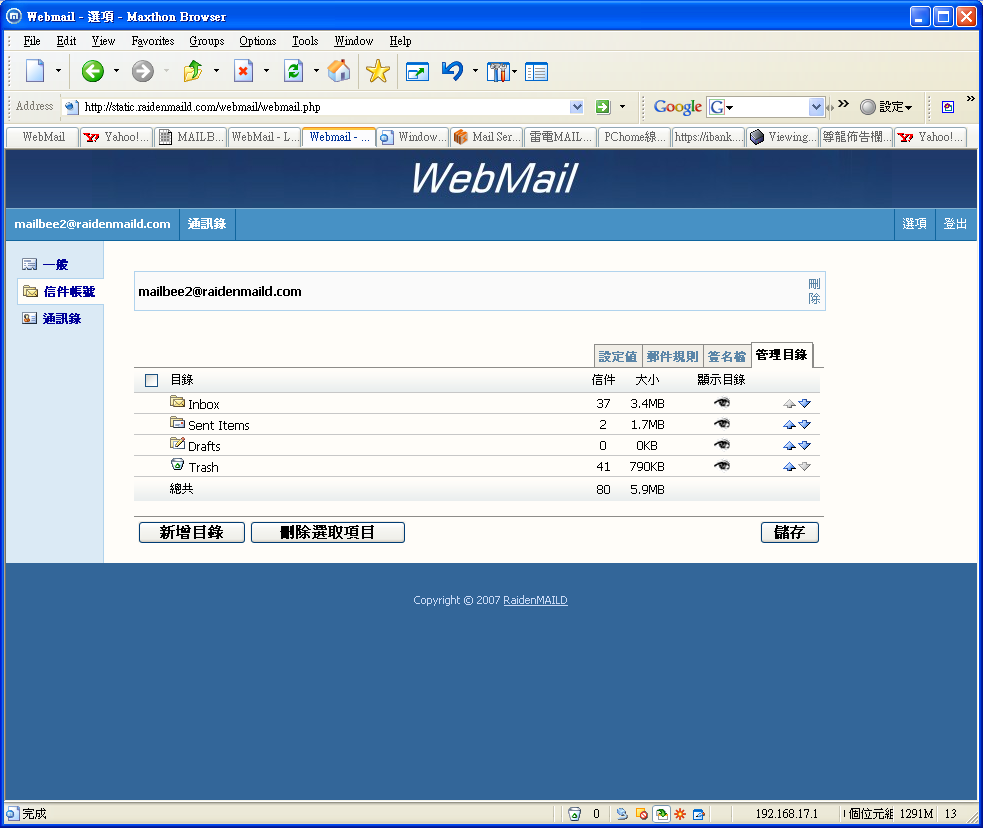Viewport: 983px width, 828px height.
Task: Switch to the 郵件規則 tab
Action: coord(672,357)
